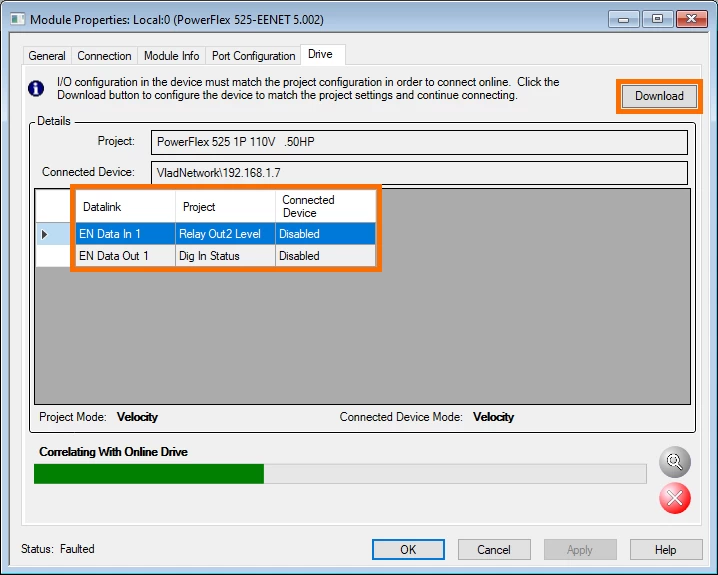
Task: Click the Dig In Status cell
Action: tap(225, 256)
